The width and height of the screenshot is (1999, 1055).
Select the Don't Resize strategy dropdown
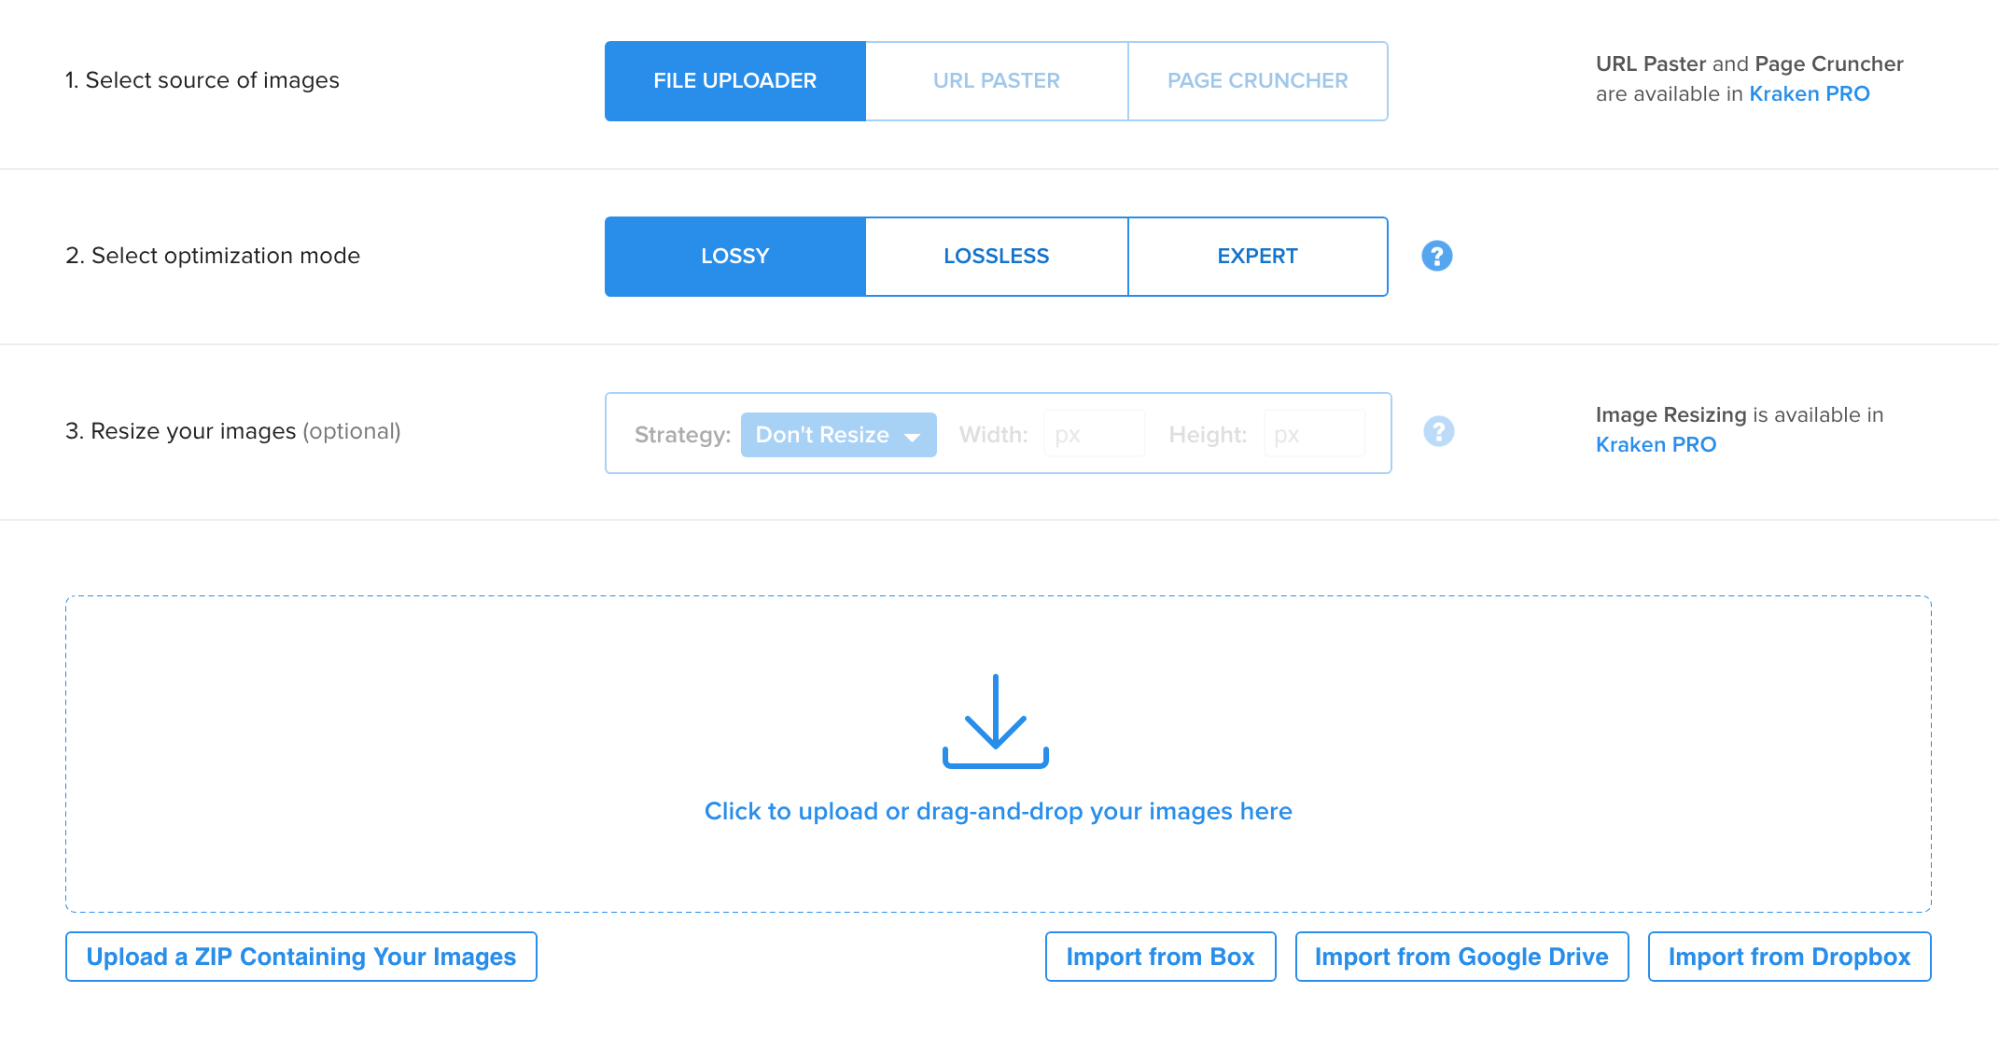[x=838, y=435]
